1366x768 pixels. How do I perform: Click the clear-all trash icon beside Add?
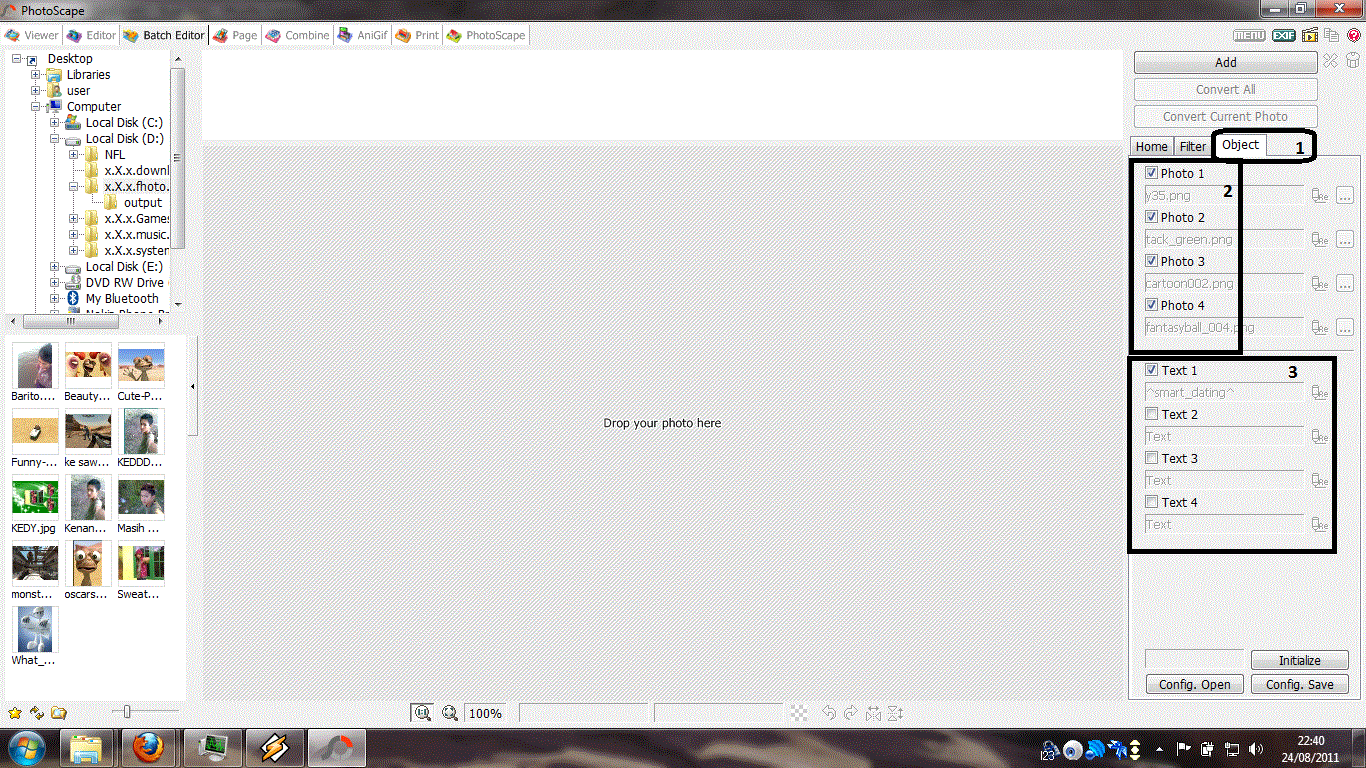tap(1353, 61)
